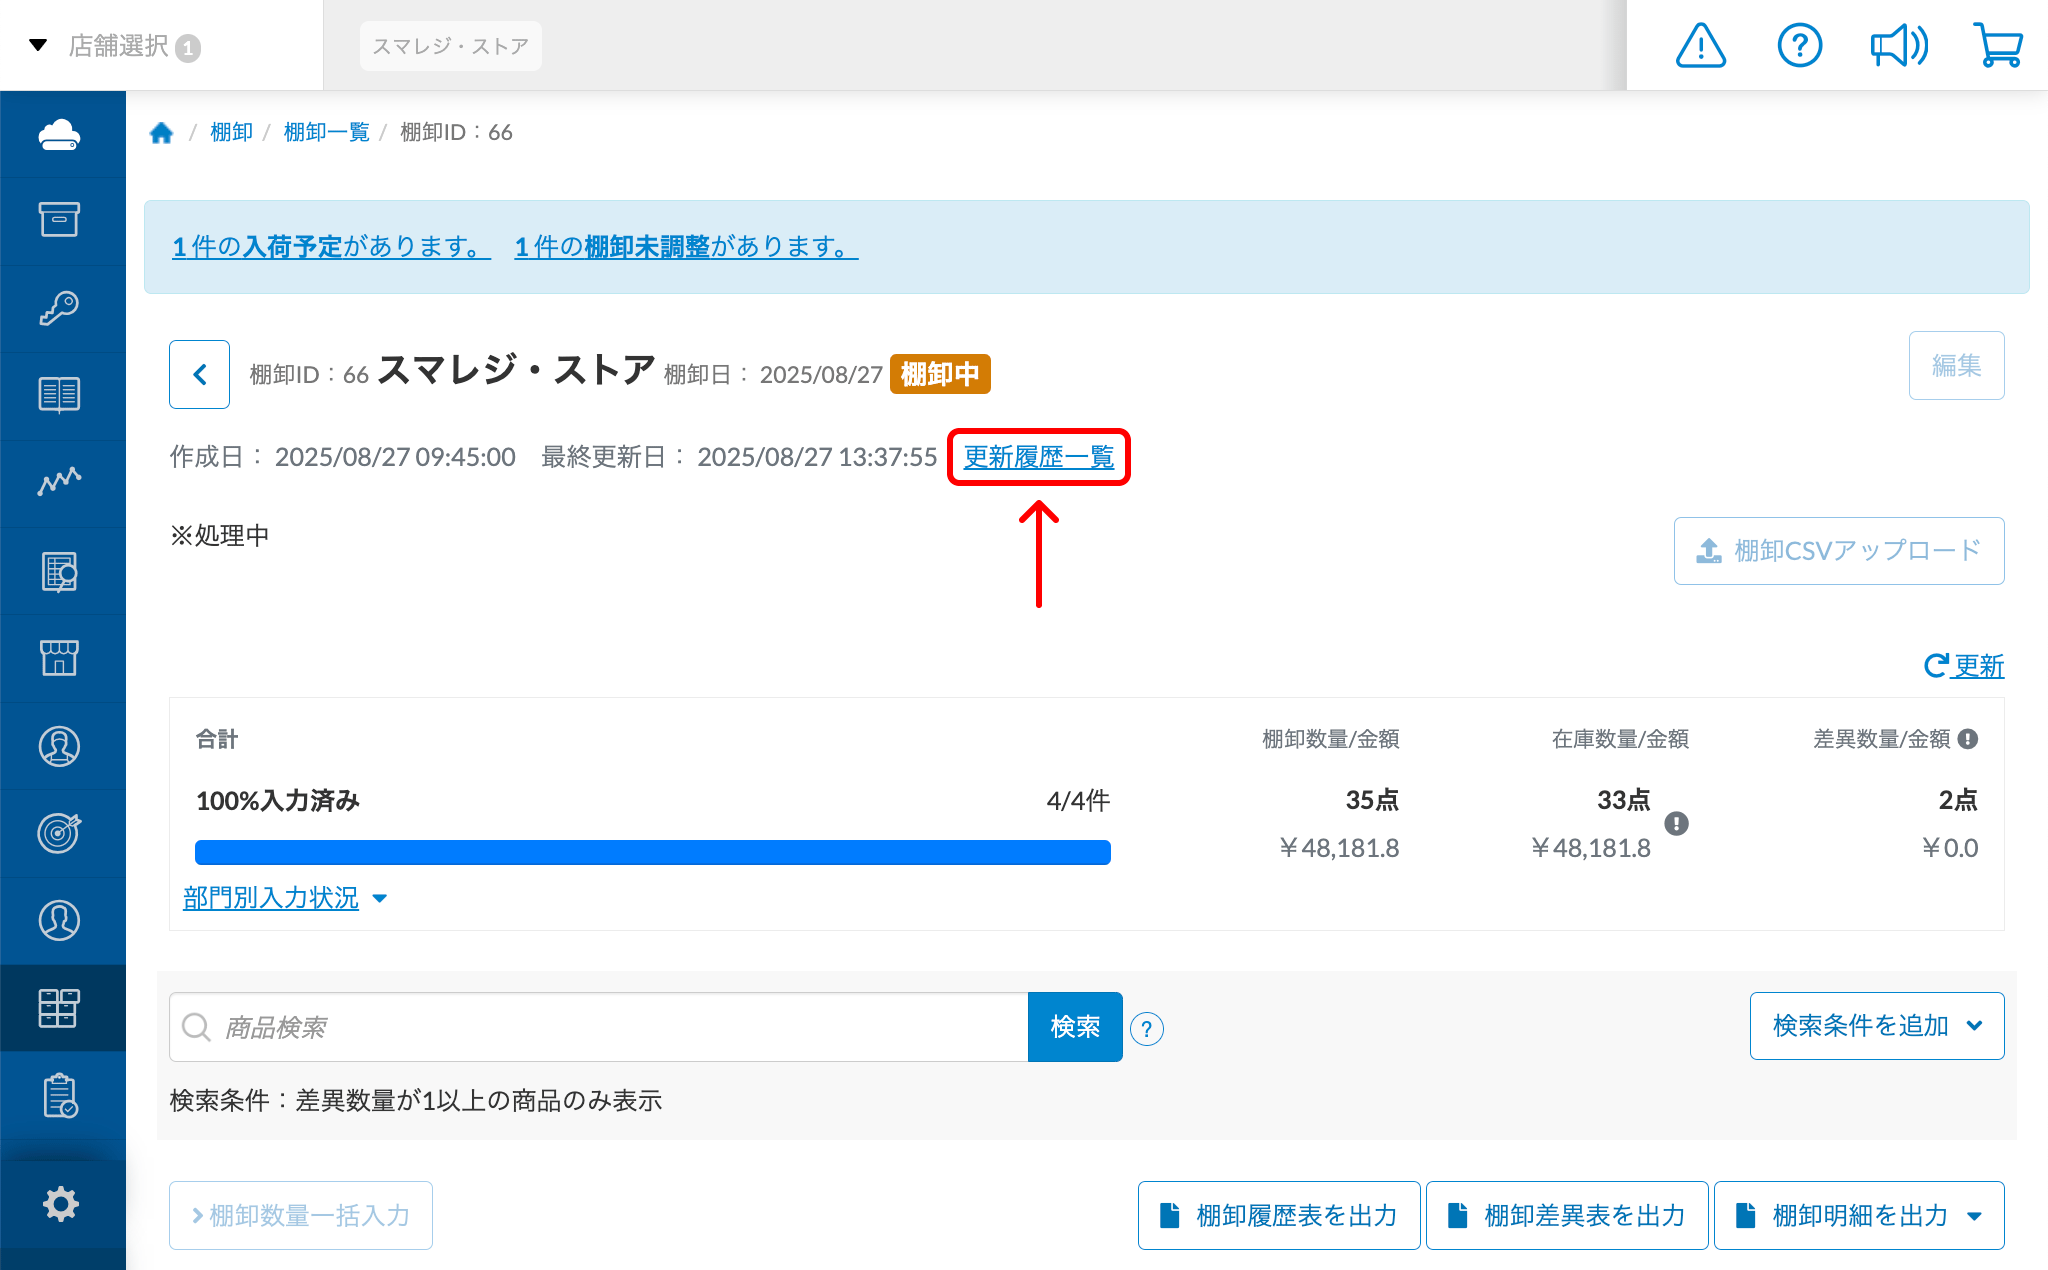Select the store icon in the sidebar
Image resolution: width=2048 pixels, height=1270 pixels.
point(61,658)
